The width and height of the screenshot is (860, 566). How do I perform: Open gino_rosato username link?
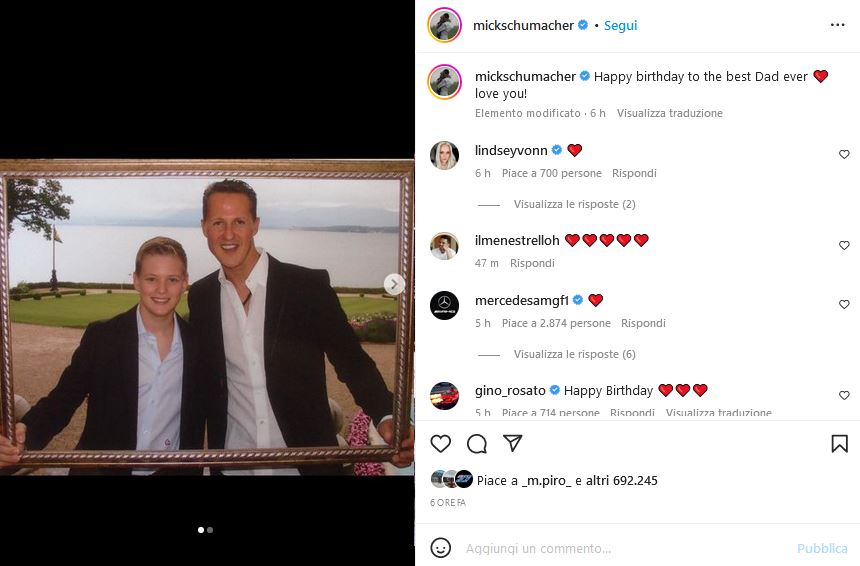click(510, 390)
